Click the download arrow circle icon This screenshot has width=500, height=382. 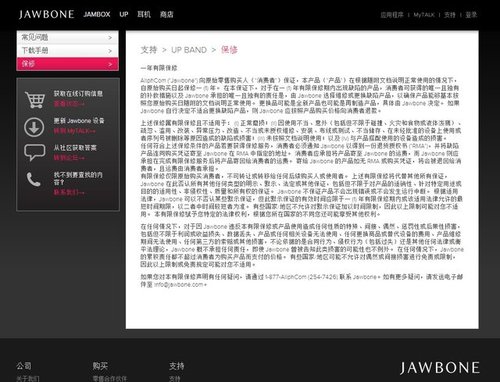coord(34,127)
